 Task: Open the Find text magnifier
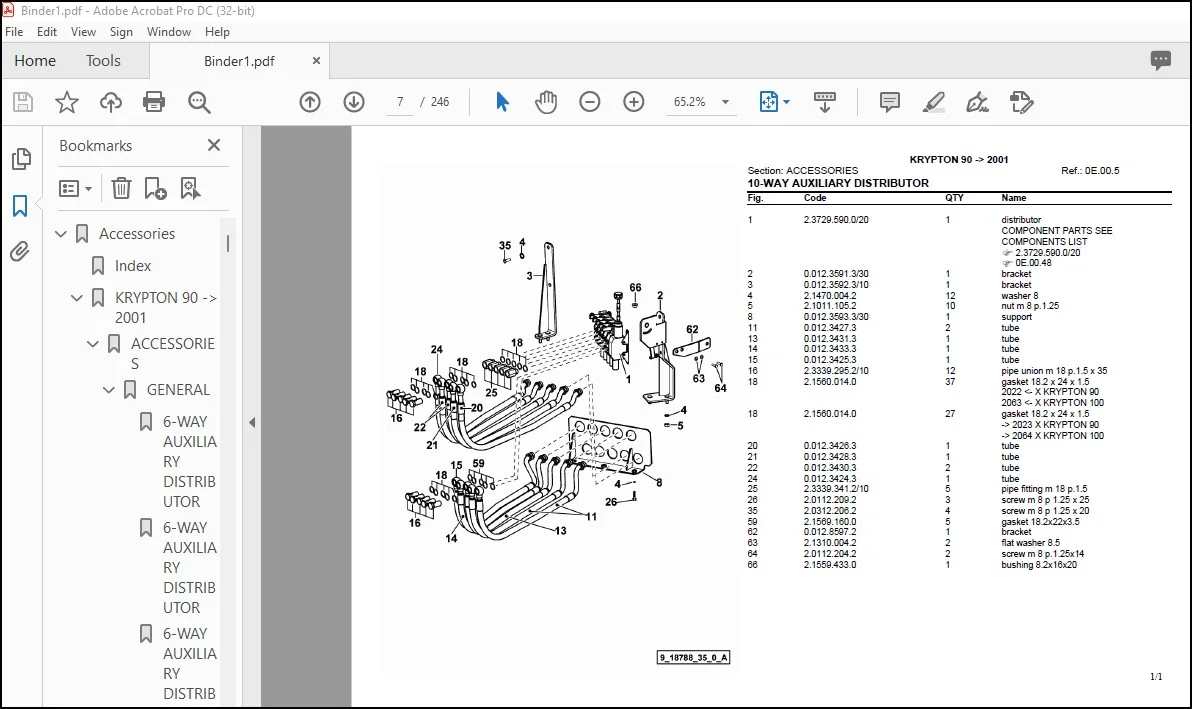pos(199,102)
